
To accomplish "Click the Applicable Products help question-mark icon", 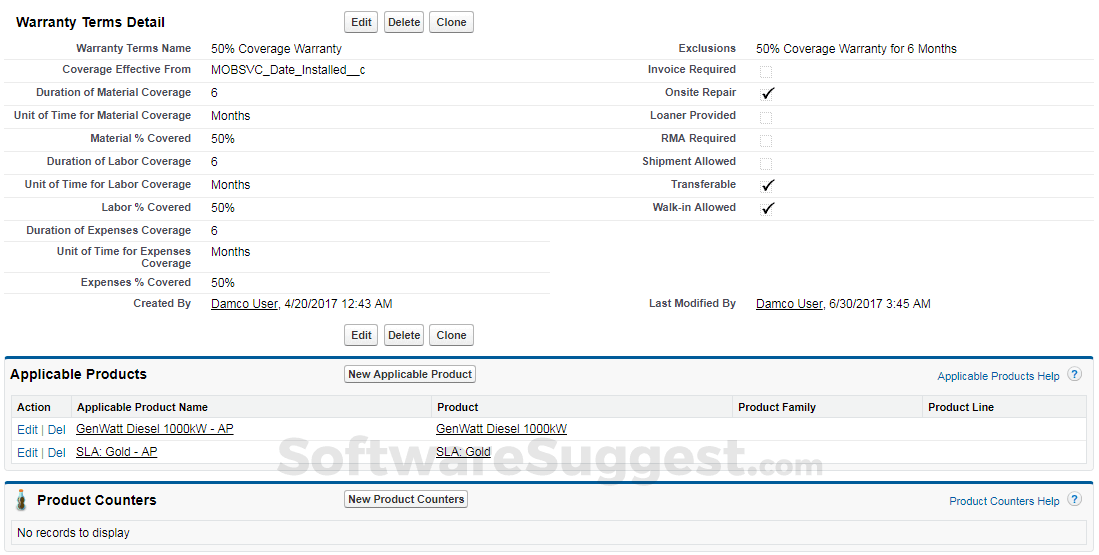I will [x=1074, y=374].
